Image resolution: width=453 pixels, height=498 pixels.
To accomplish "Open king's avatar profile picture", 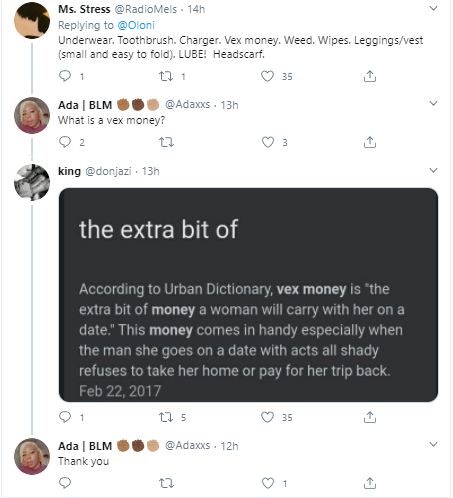I will [32, 182].
